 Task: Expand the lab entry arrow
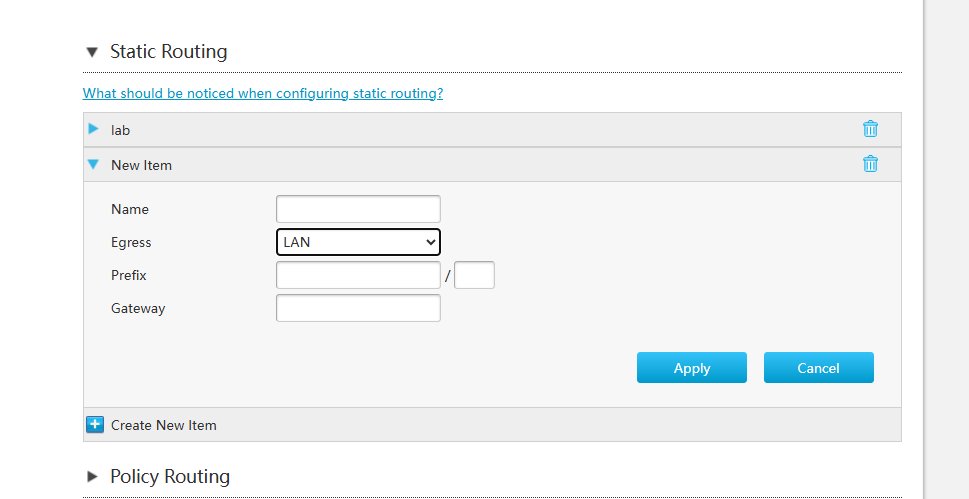tap(93, 129)
